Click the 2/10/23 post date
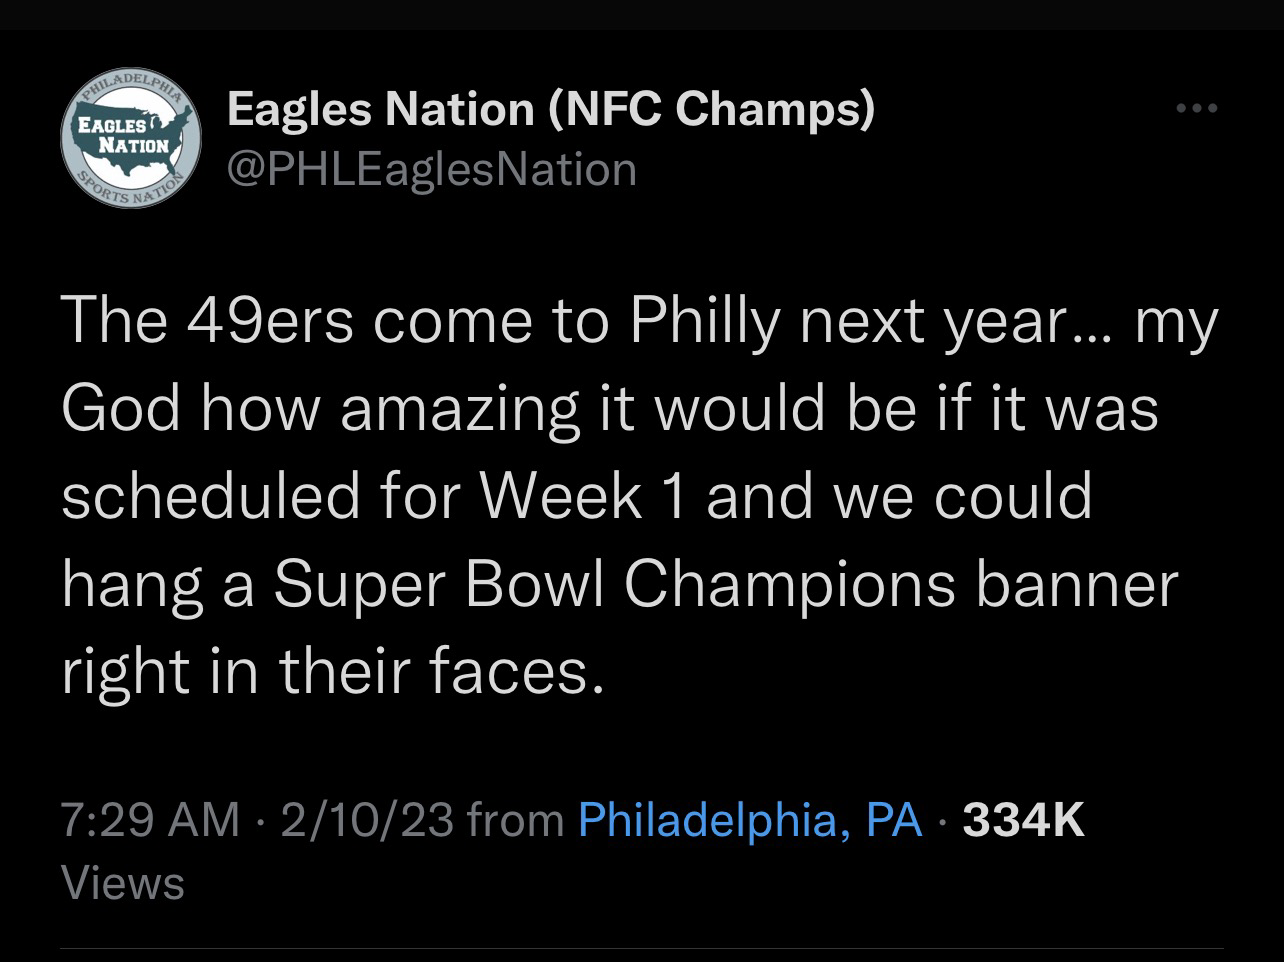The width and height of the screenshot is (1284, 962). 367,820
